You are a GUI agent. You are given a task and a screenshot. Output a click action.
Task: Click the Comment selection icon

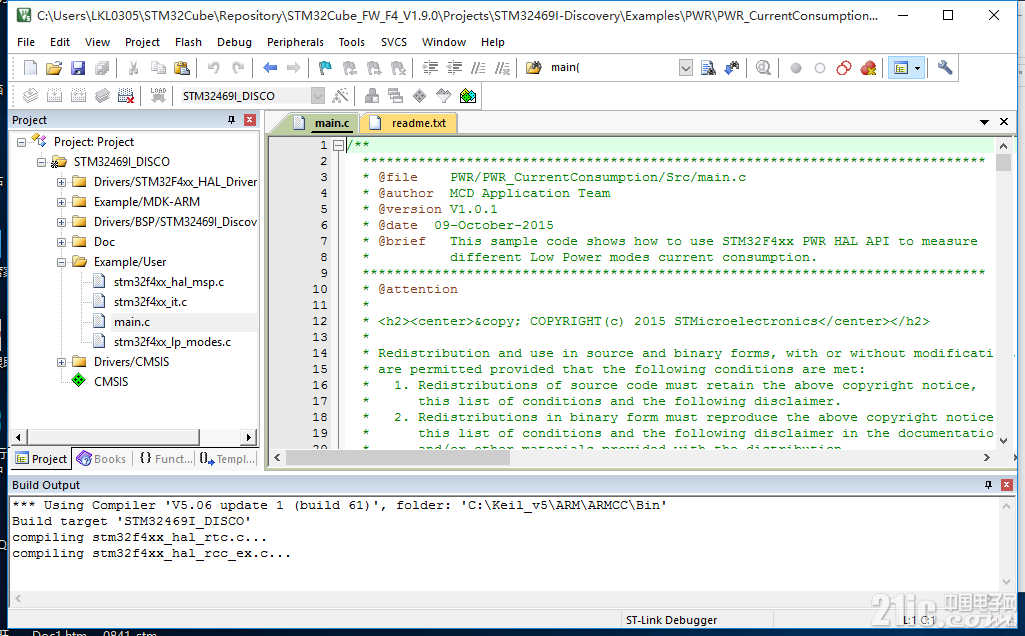pos(479,68)
